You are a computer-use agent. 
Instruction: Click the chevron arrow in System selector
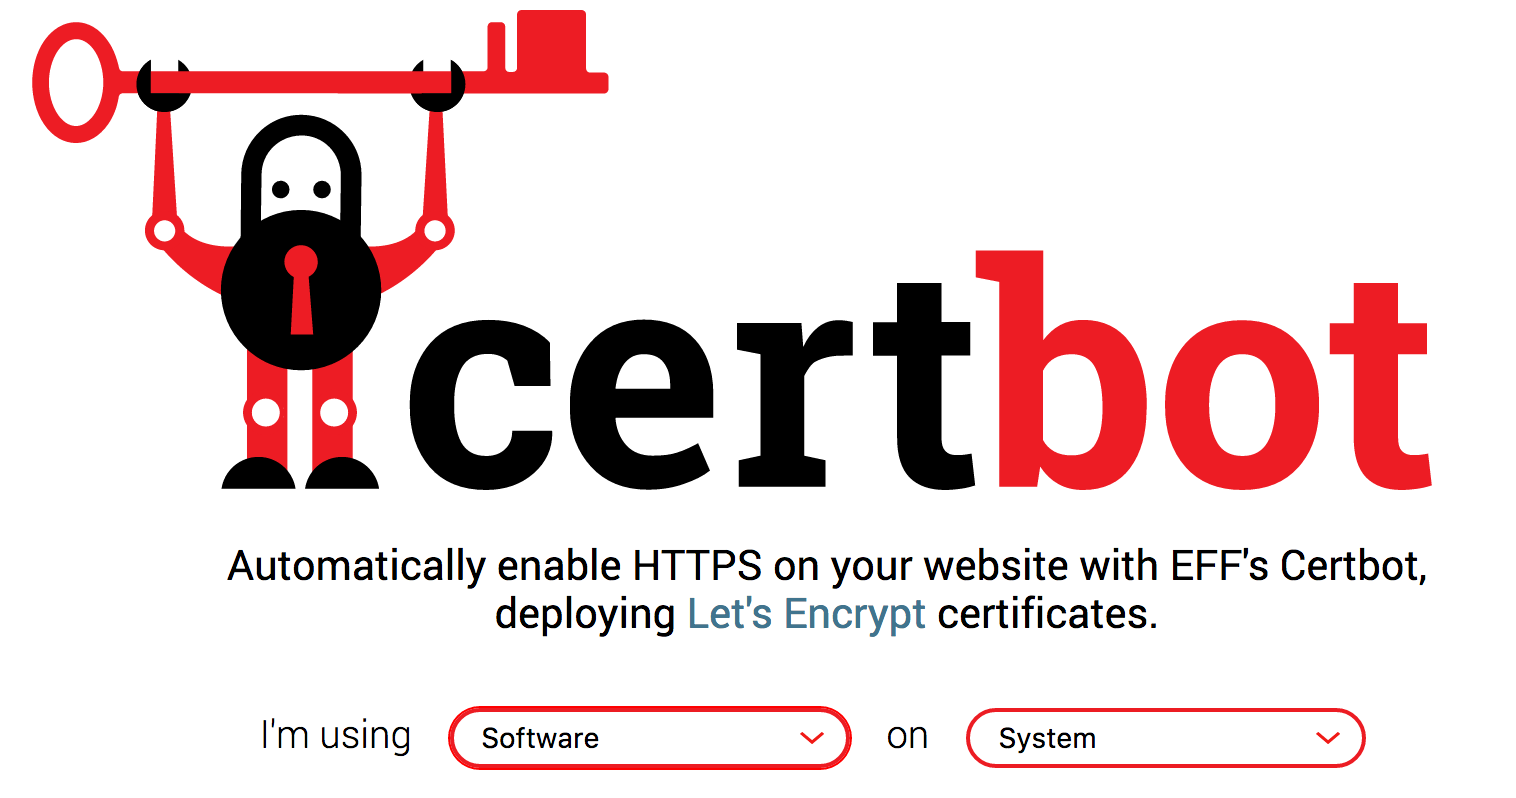1328,738
